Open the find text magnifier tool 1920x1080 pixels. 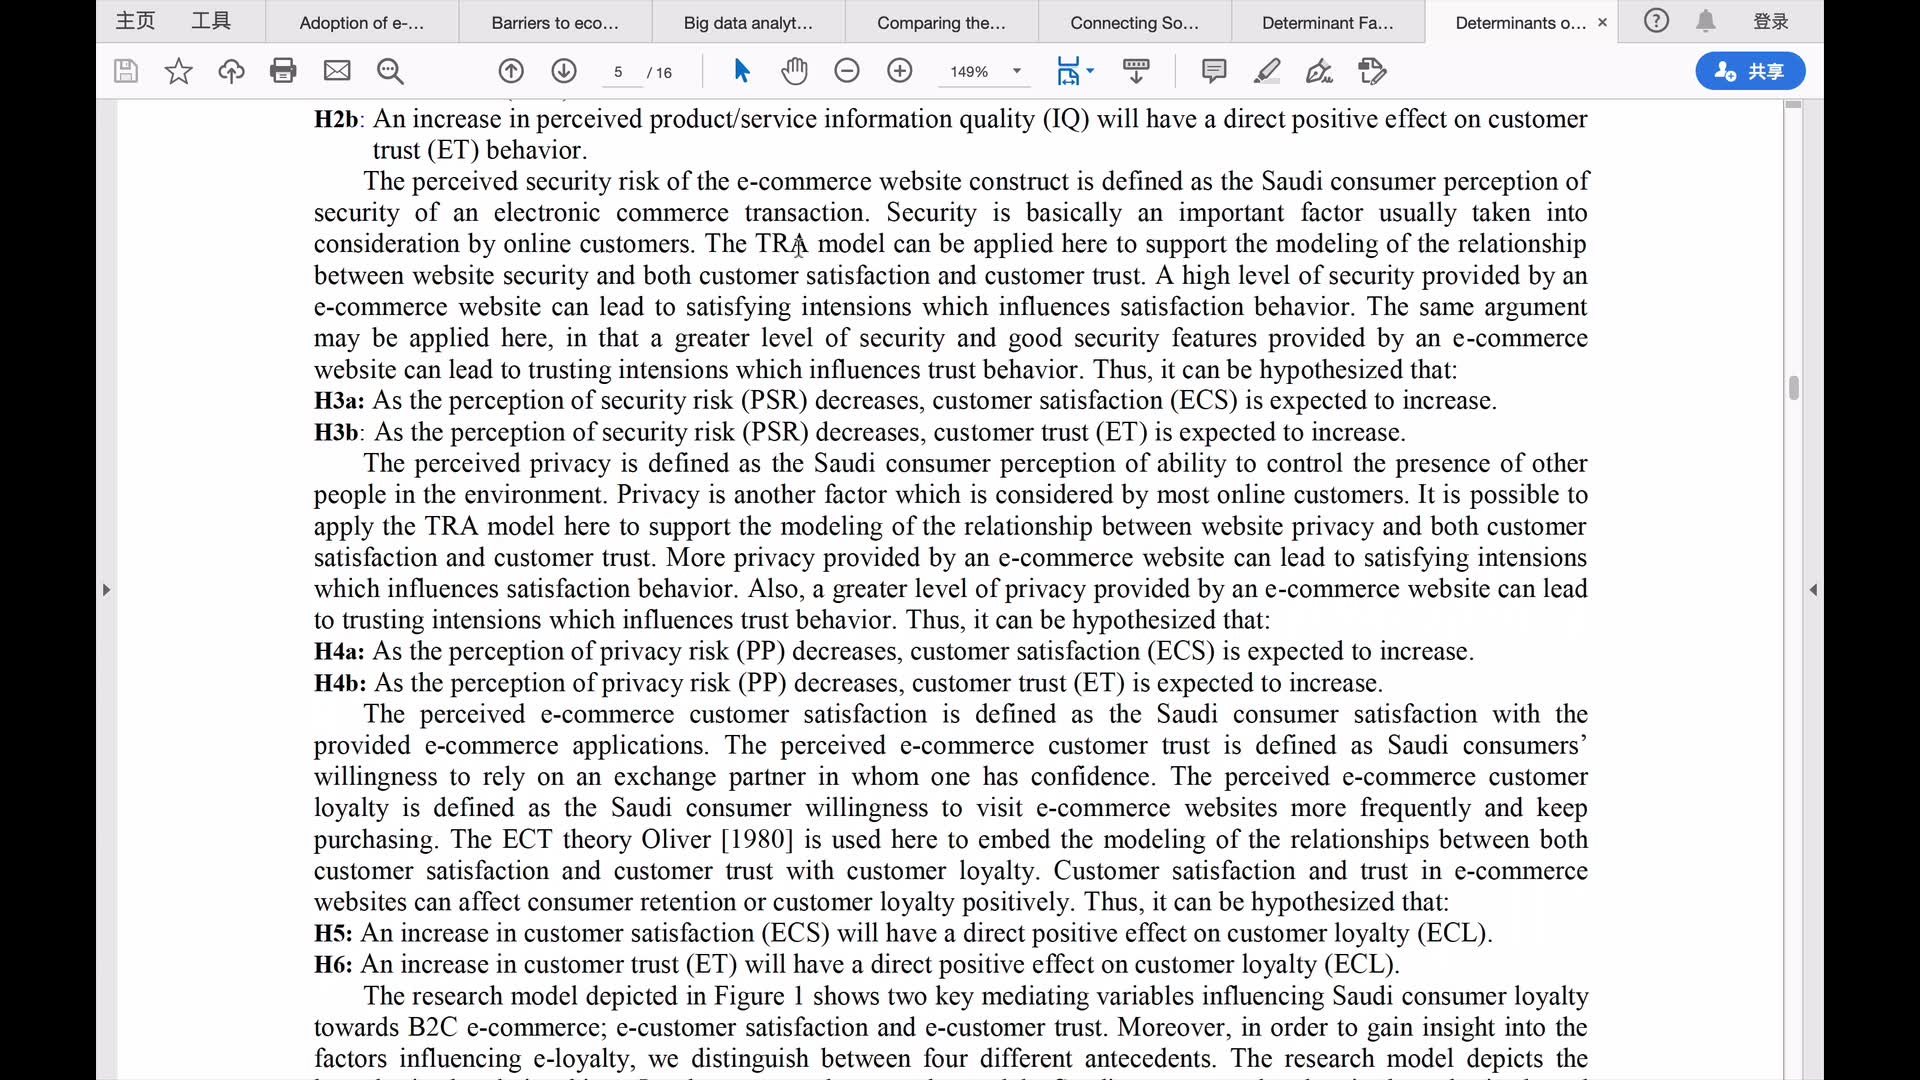(390, 71)
